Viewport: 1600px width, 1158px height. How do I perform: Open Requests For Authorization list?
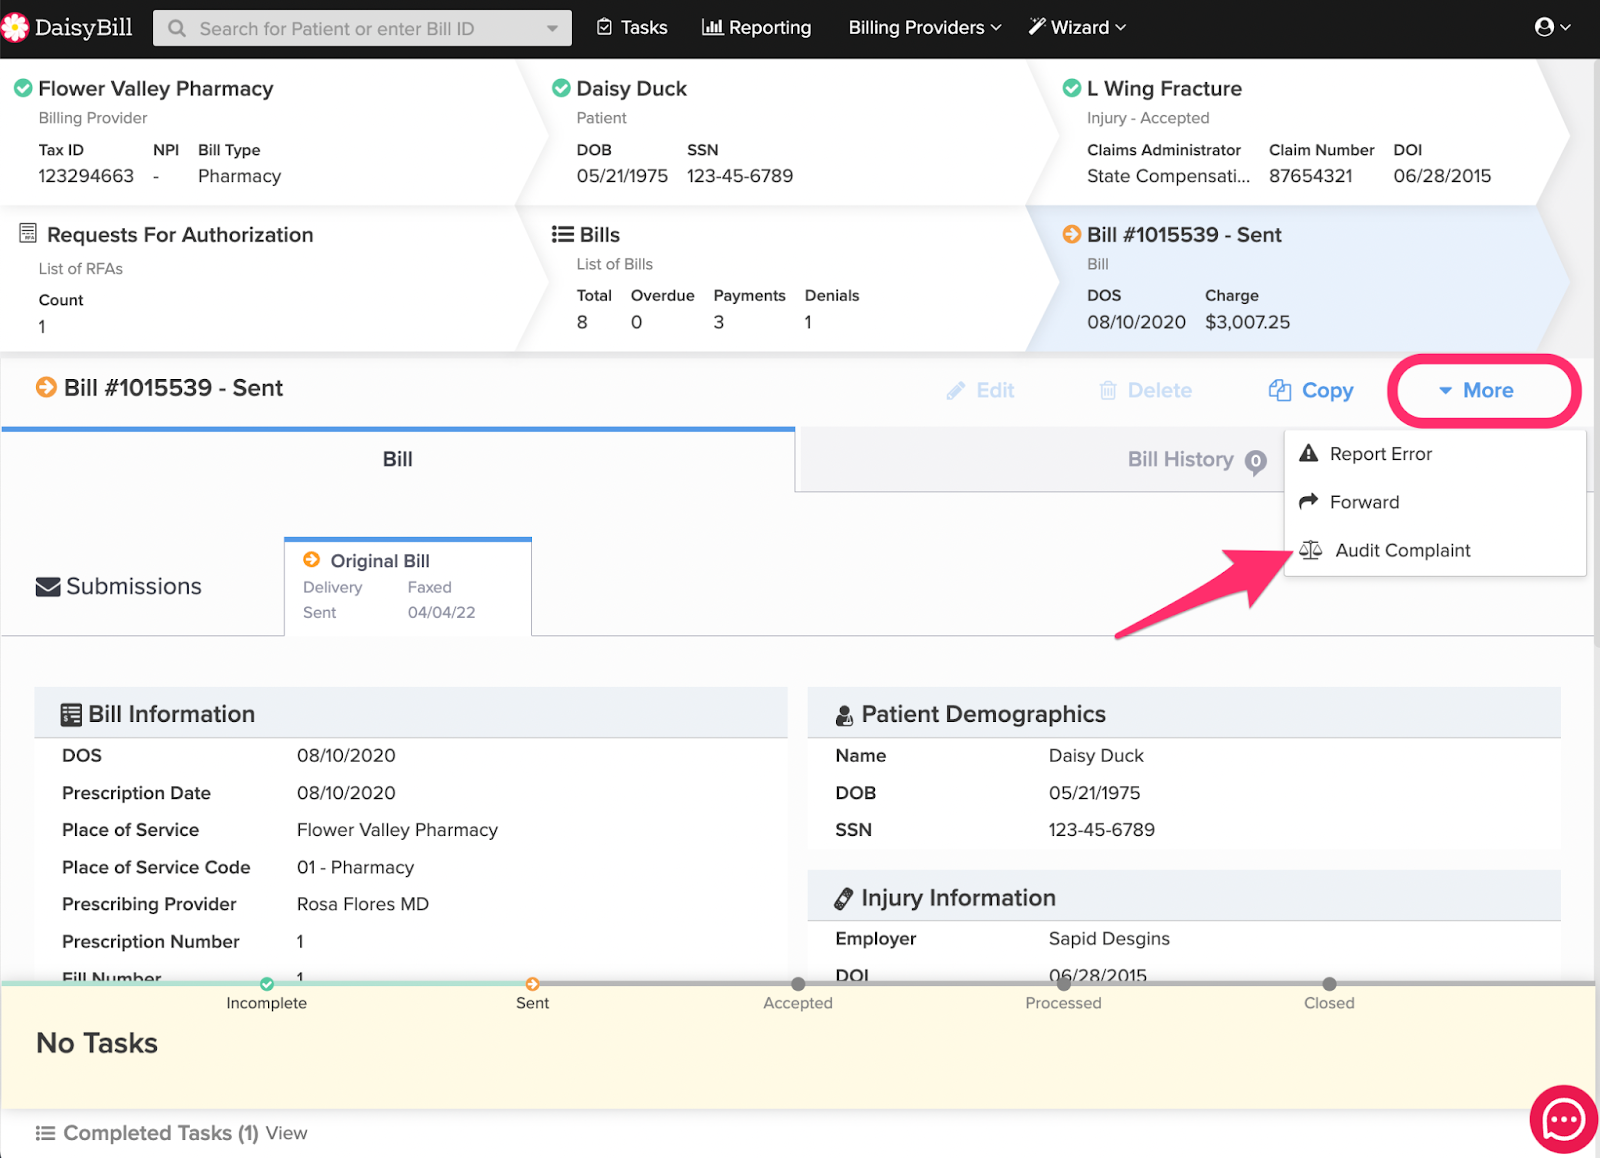point(180,234)
